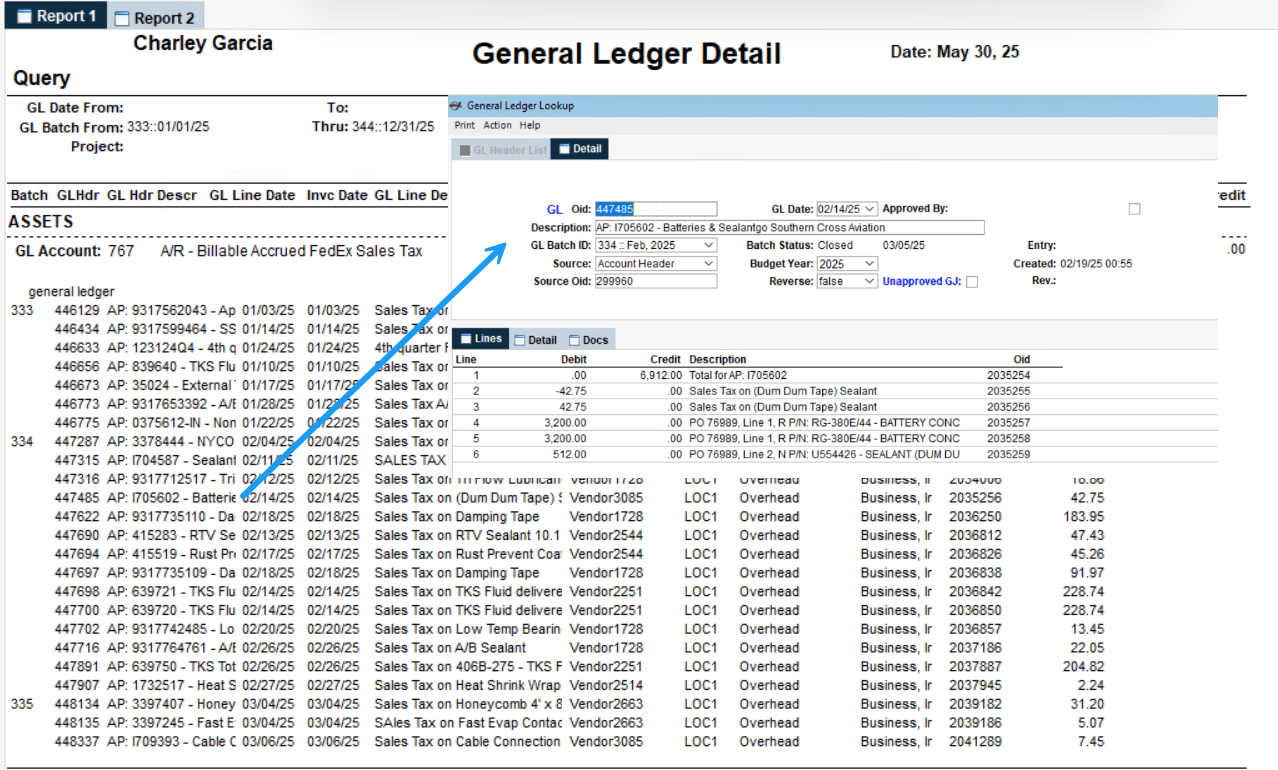Image resolution: width=1278 pixels, height=770 pixels.
Task: Check the Approved By checkbox
Action: click(1134, 208)
